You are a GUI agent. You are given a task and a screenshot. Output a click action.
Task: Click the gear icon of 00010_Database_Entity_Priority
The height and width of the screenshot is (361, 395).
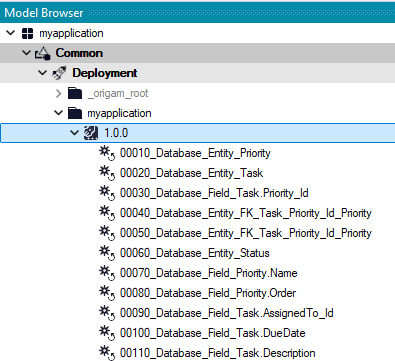click(x=107, y=153)
